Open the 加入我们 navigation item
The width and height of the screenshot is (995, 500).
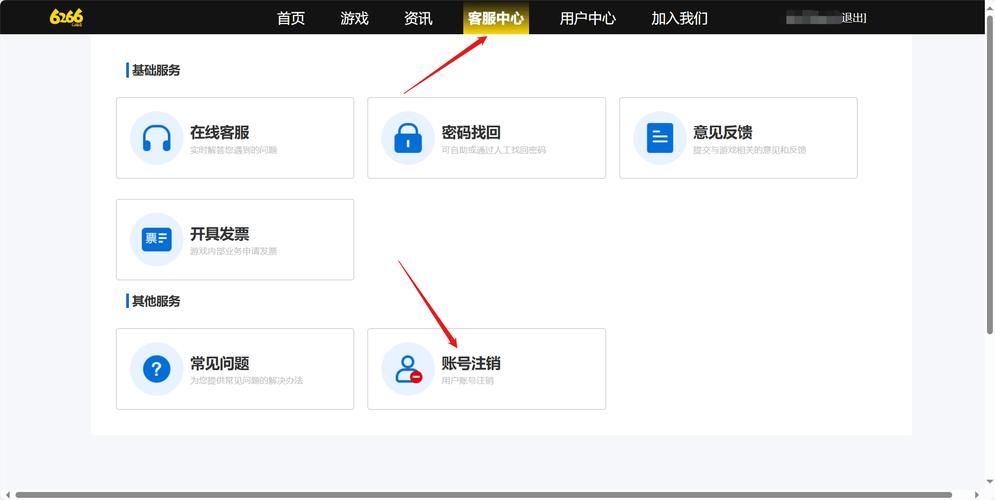[x=679, y=18]
